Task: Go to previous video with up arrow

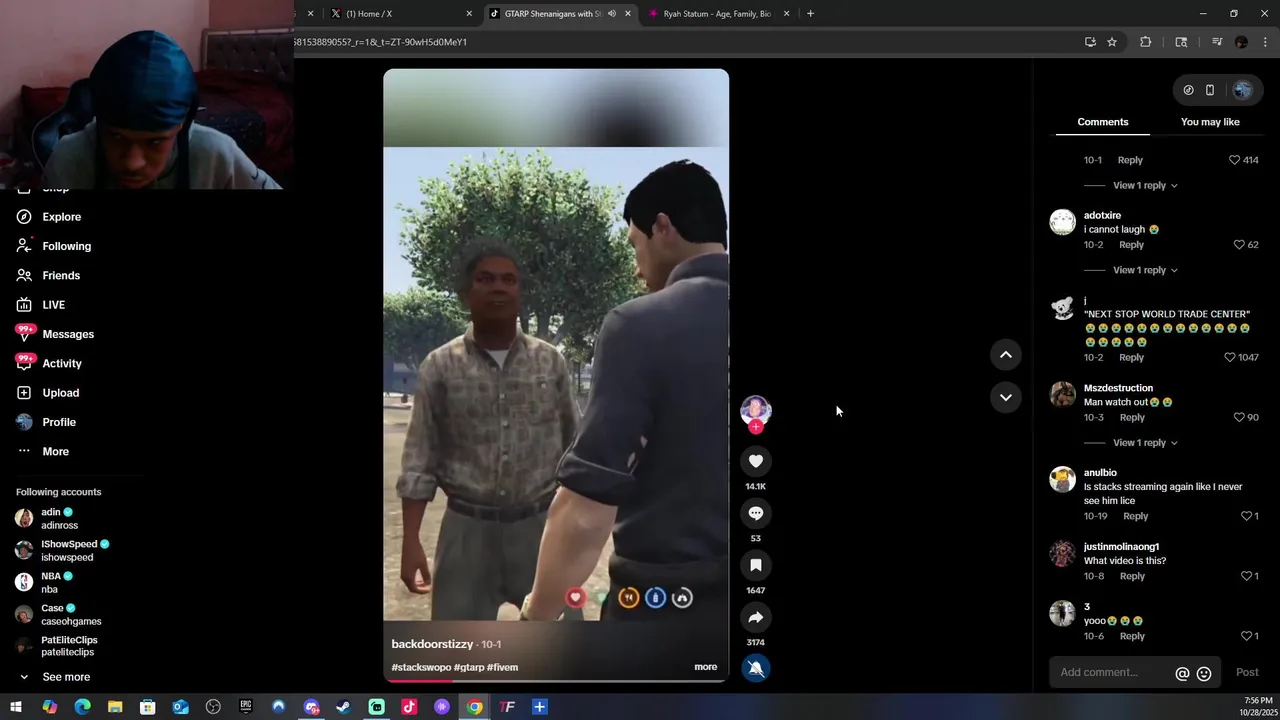Action: tap(1006, 355)
